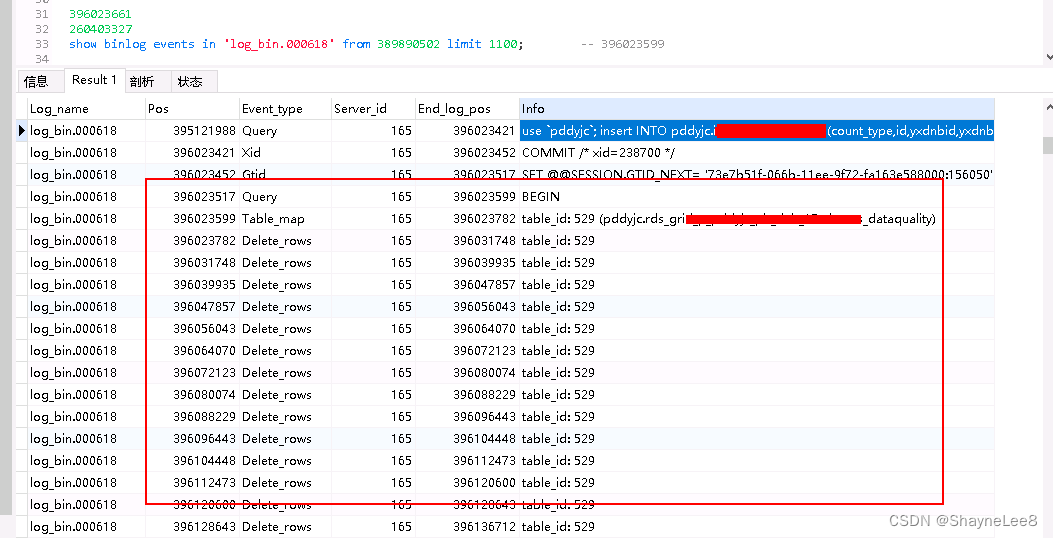Place cursor on editor line 396023661

click(100, 14)
